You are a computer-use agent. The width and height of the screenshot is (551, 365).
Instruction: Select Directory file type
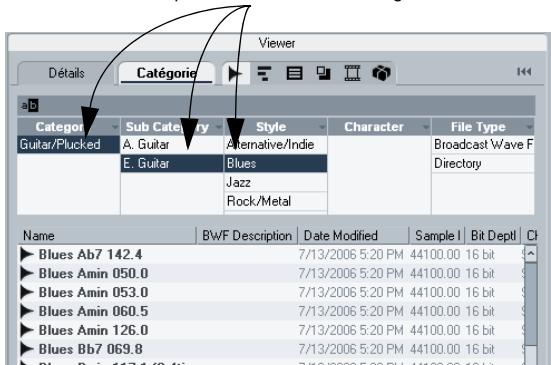pos(483,163)
